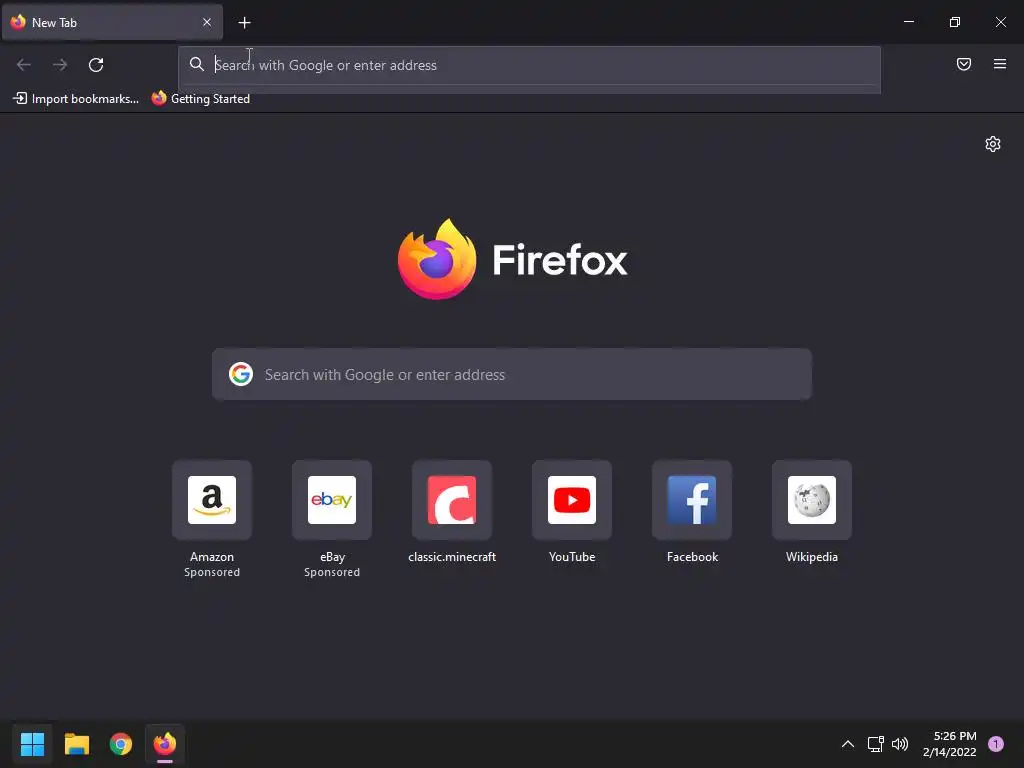The height and width of the screenshot is (768, 1024).
Task: Click the Firefox taskbar icon
Action: [165, 744]
